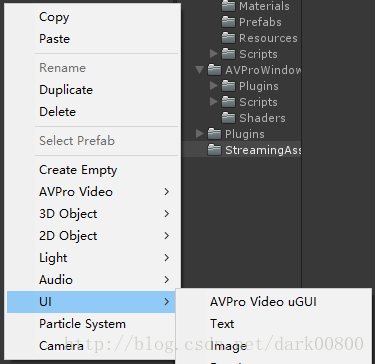Click the Materials folder icon

pyautogui.click(x=228, y=6)
